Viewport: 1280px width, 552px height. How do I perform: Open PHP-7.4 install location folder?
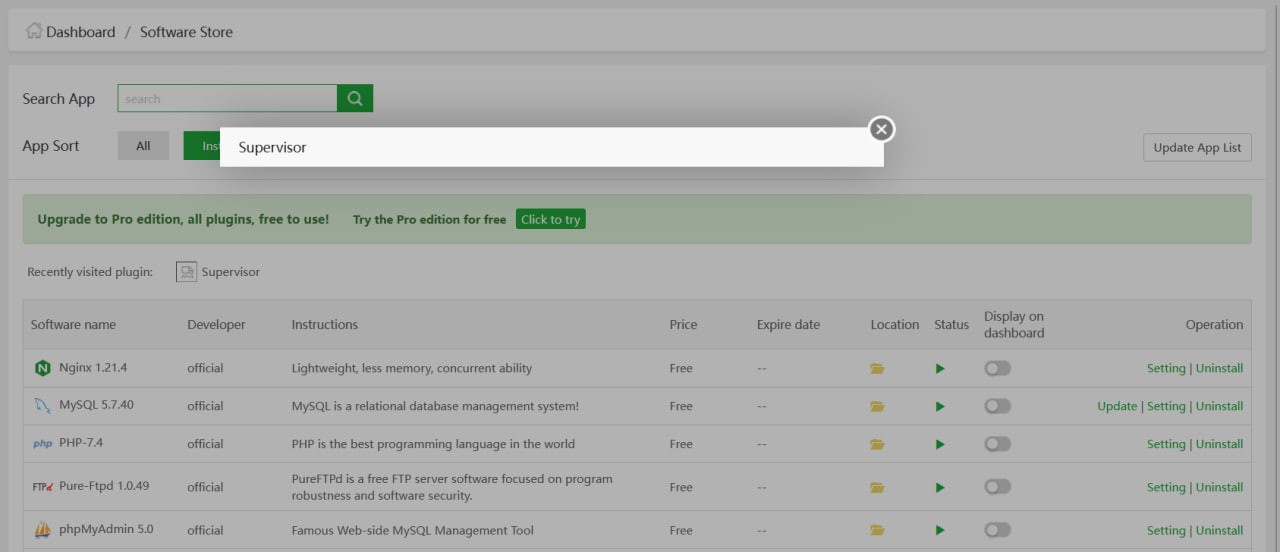pyautogui.click(x=877, y=445)
